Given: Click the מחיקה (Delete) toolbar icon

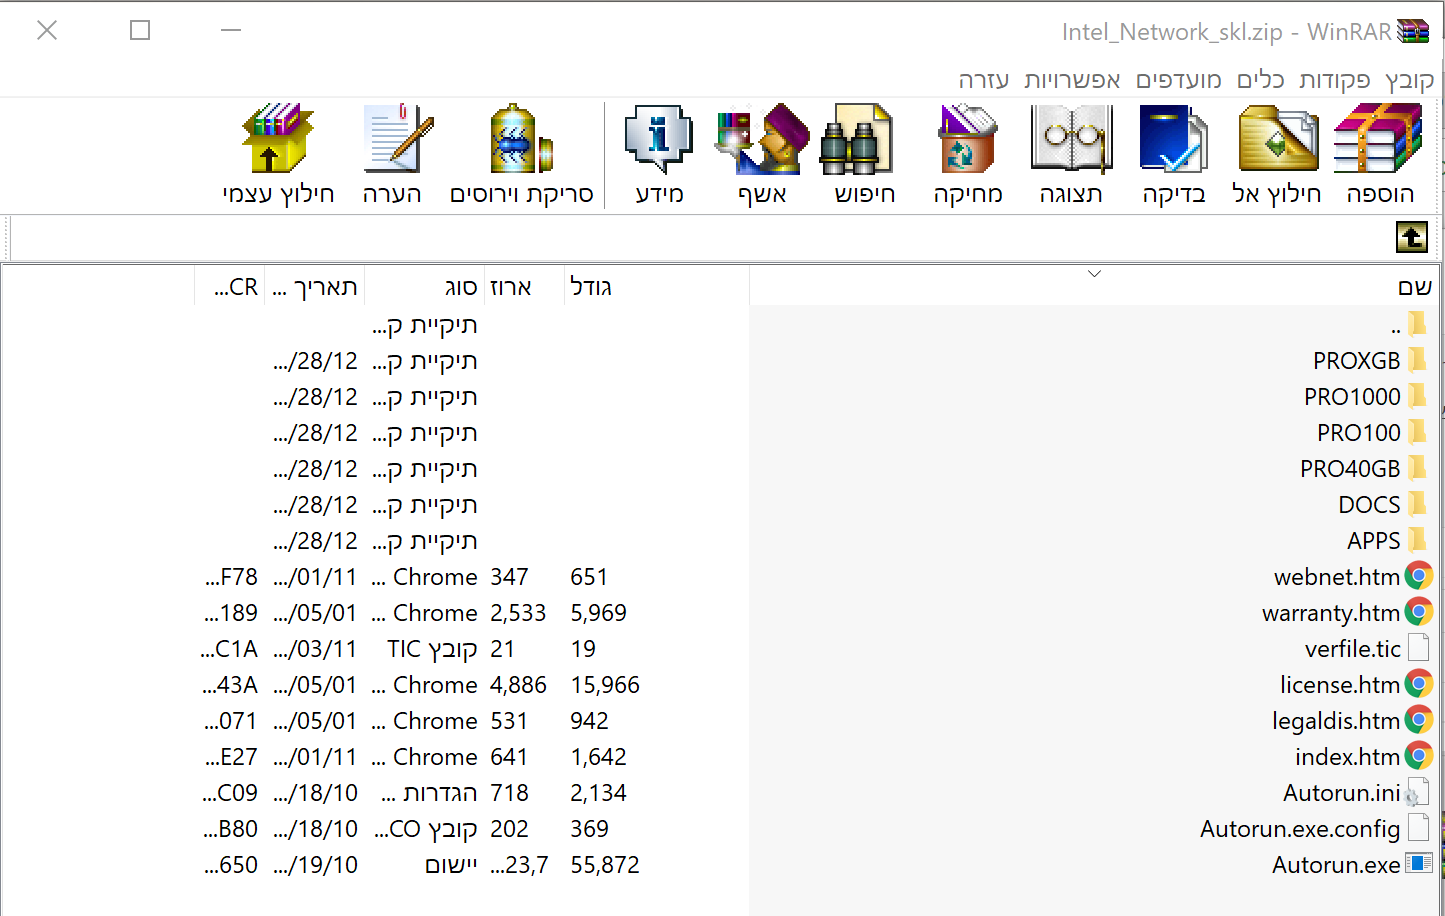Looking at the screenshot, I should click(x=967, y=140).
